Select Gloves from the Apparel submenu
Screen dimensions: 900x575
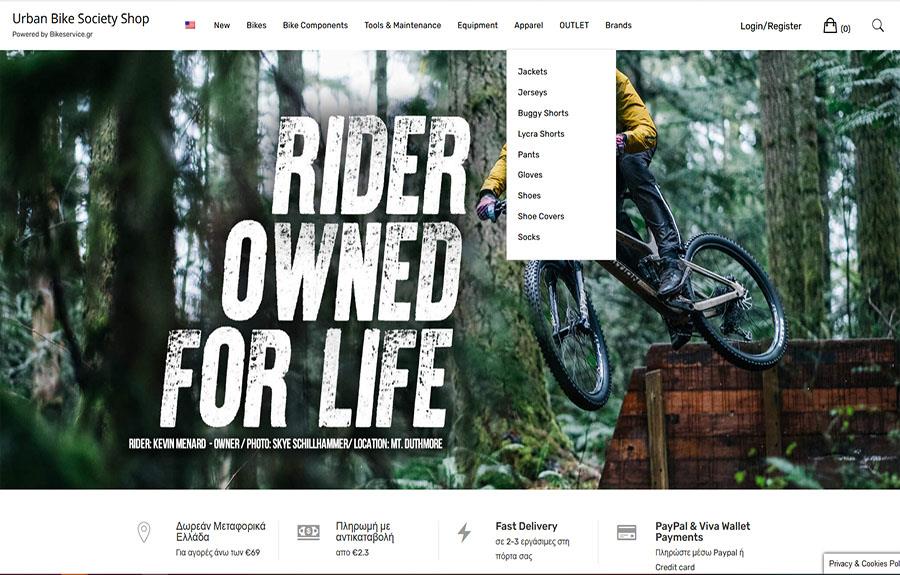530,175
